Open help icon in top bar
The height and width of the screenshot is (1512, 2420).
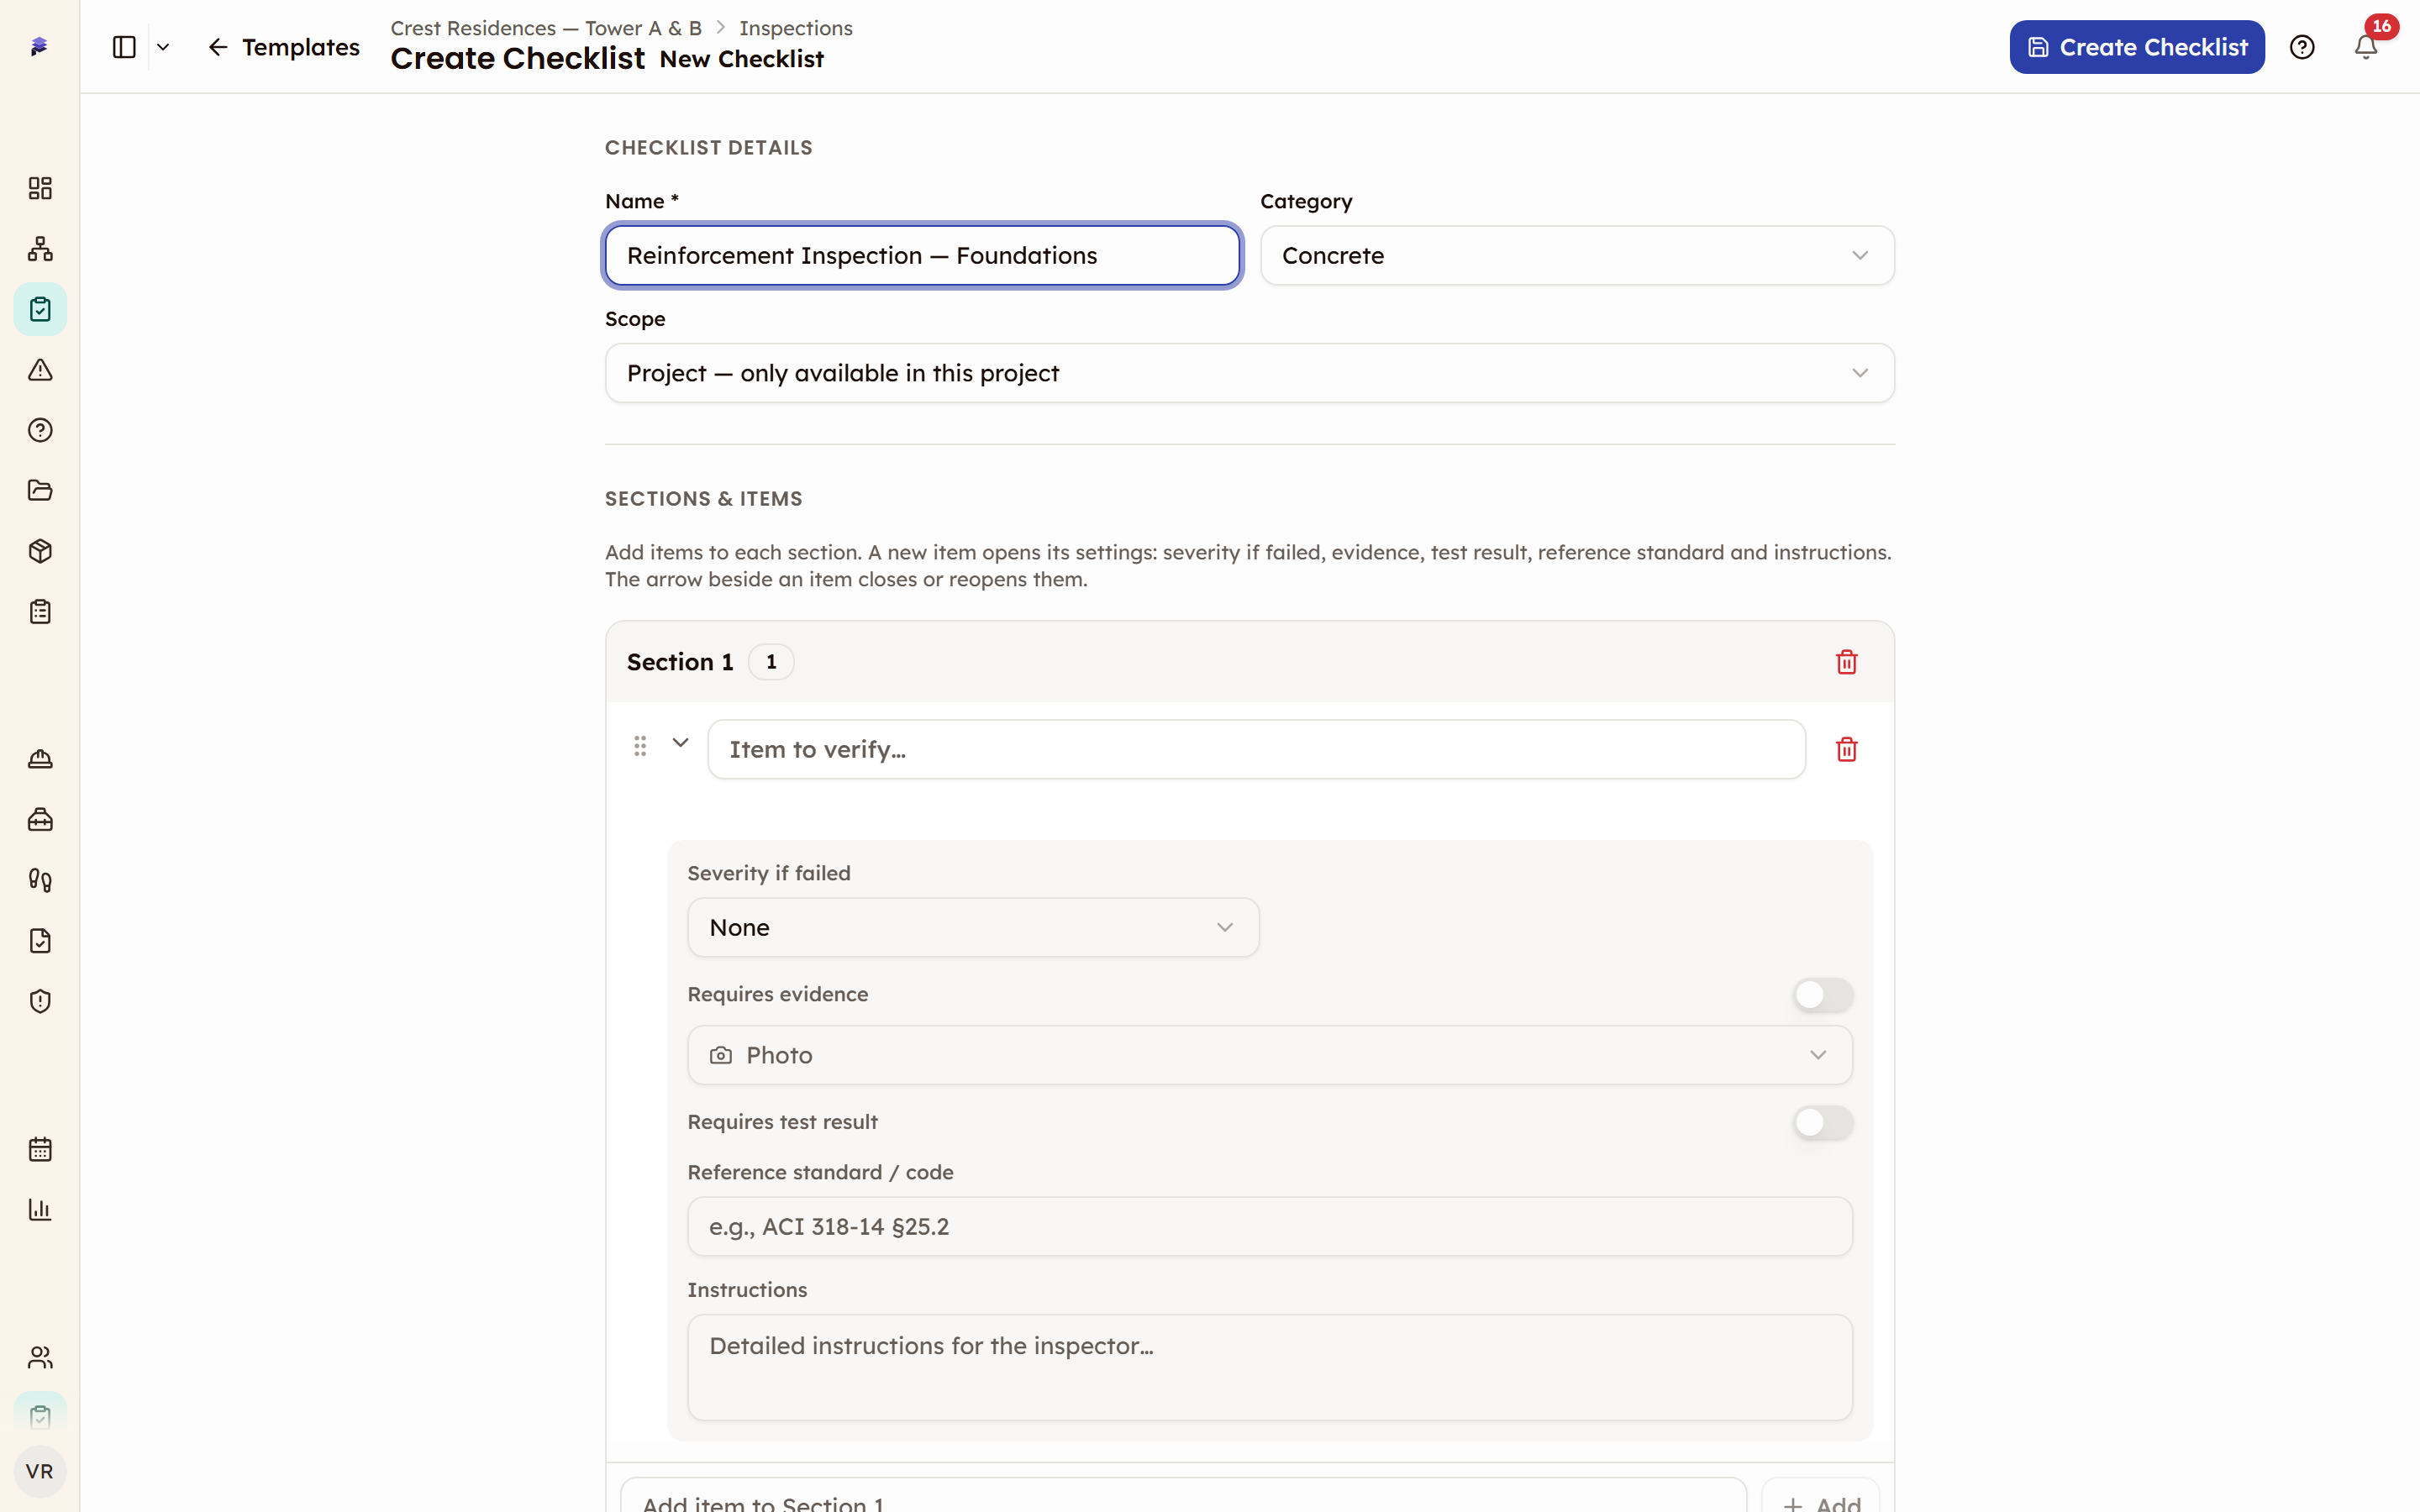(x=2302, y=47)
